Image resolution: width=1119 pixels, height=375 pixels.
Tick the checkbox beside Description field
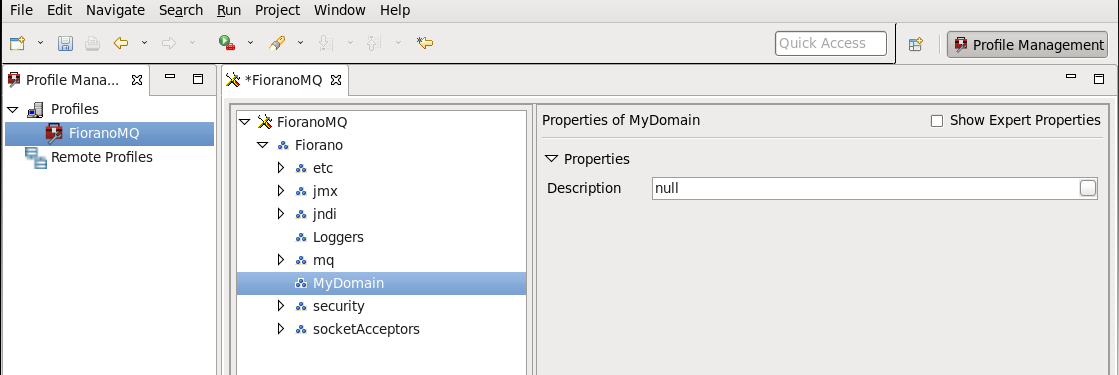tap(1088, 188)
